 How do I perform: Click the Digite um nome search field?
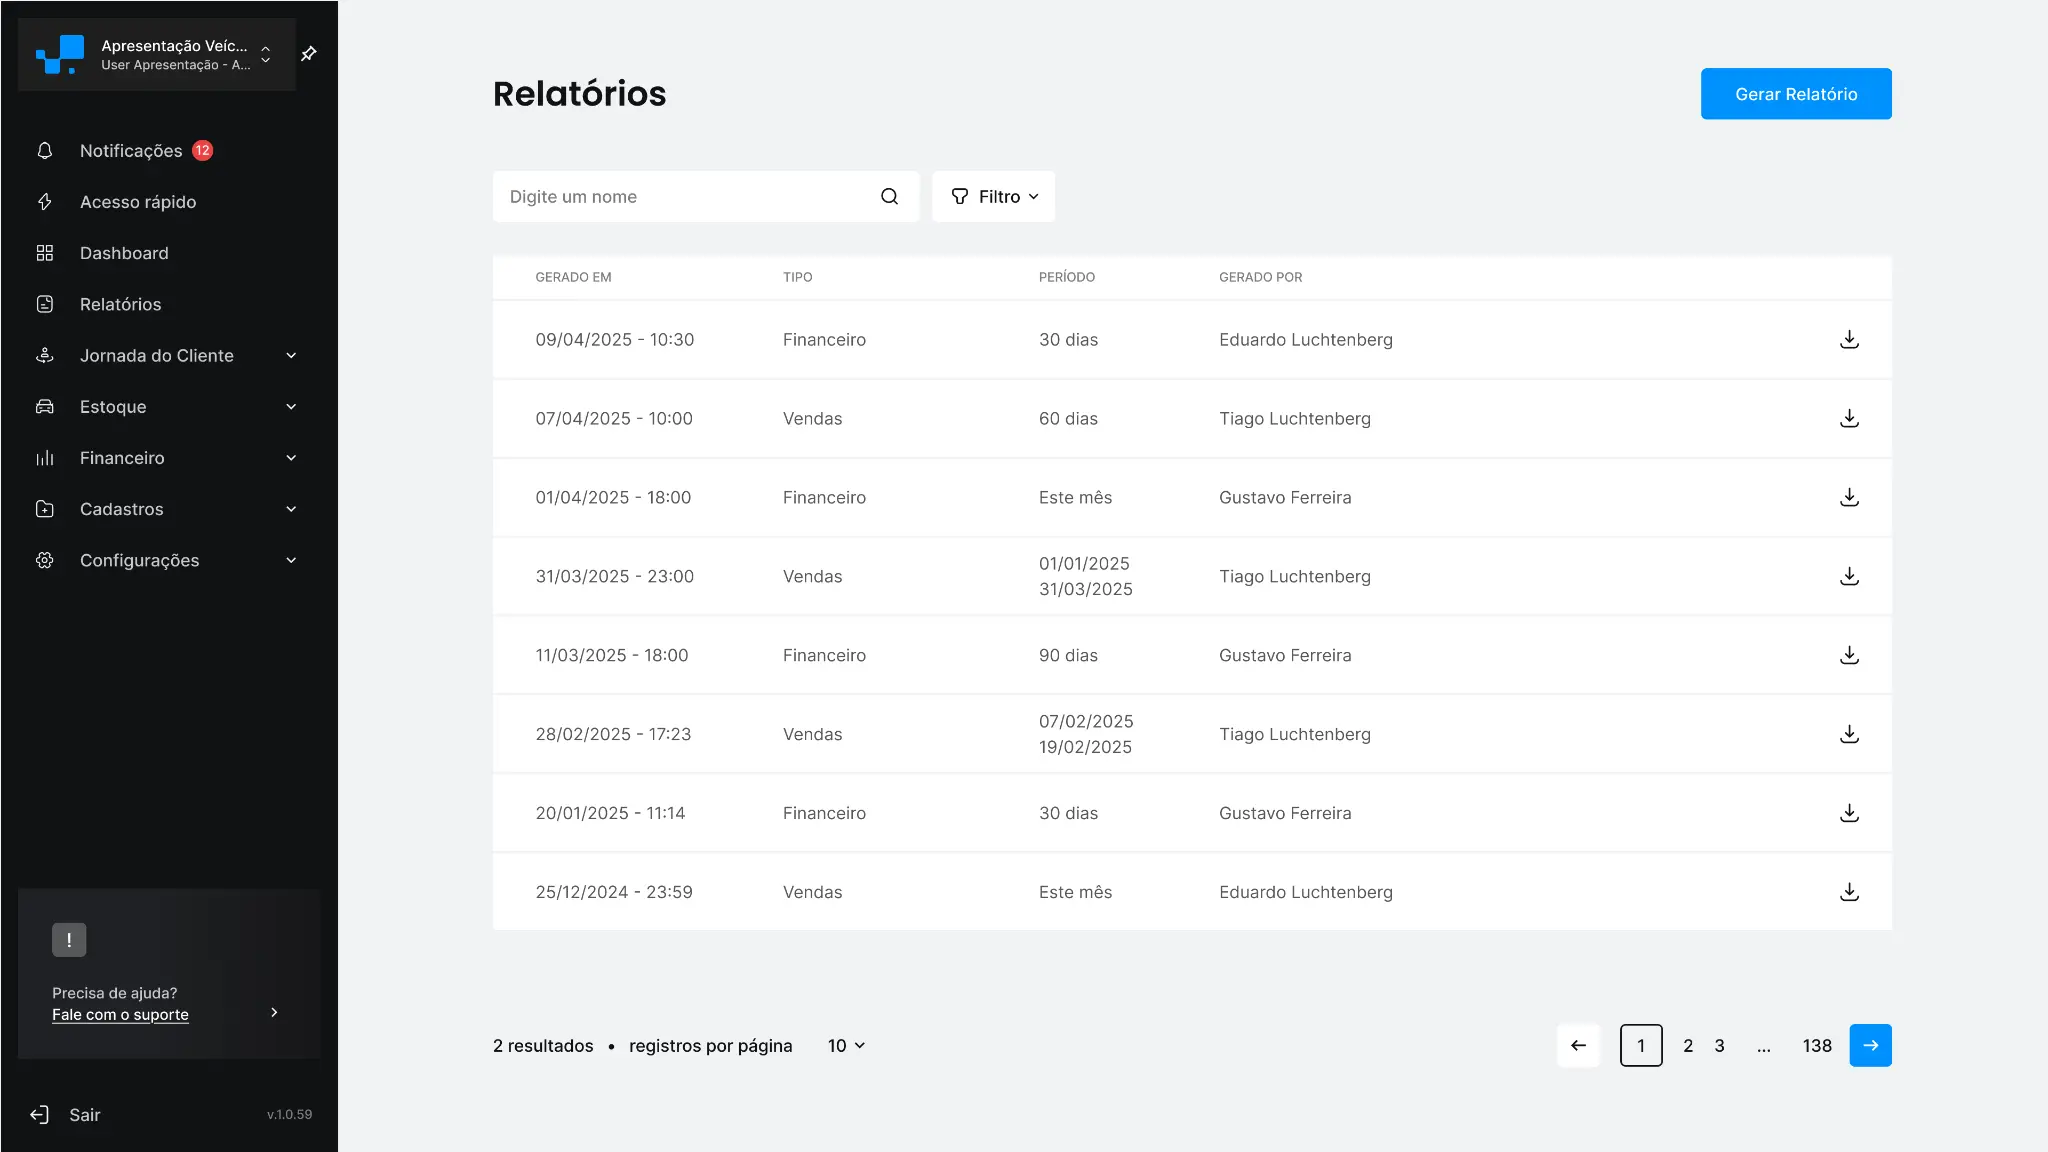click(685, 197)
